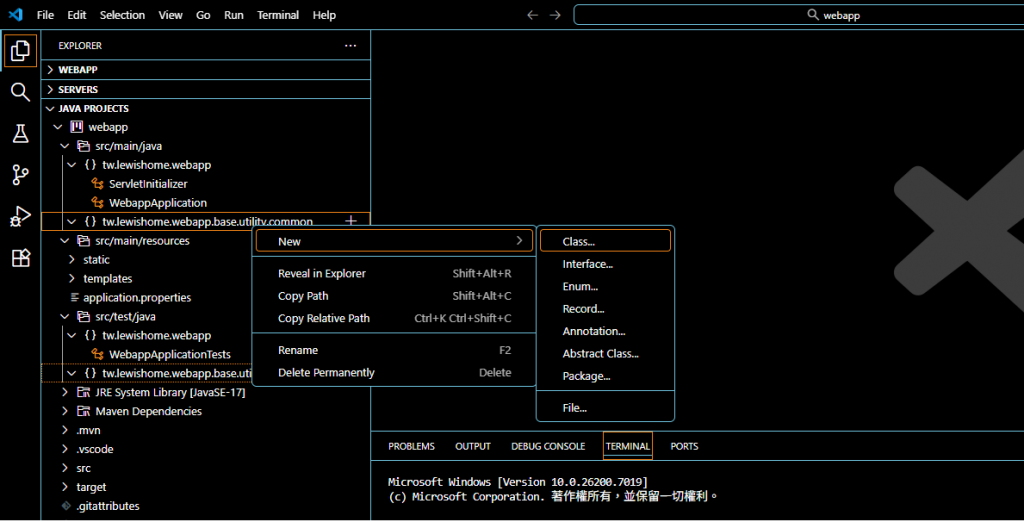Click the src/test/java folder icon
This screenshot has height=522, width=1024.
[83, 316]
